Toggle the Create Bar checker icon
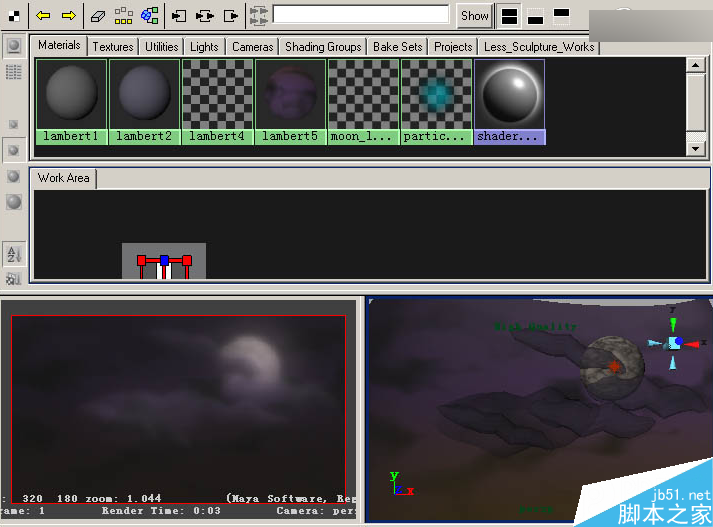Screen dimensions: 713x527 [14, 16]
